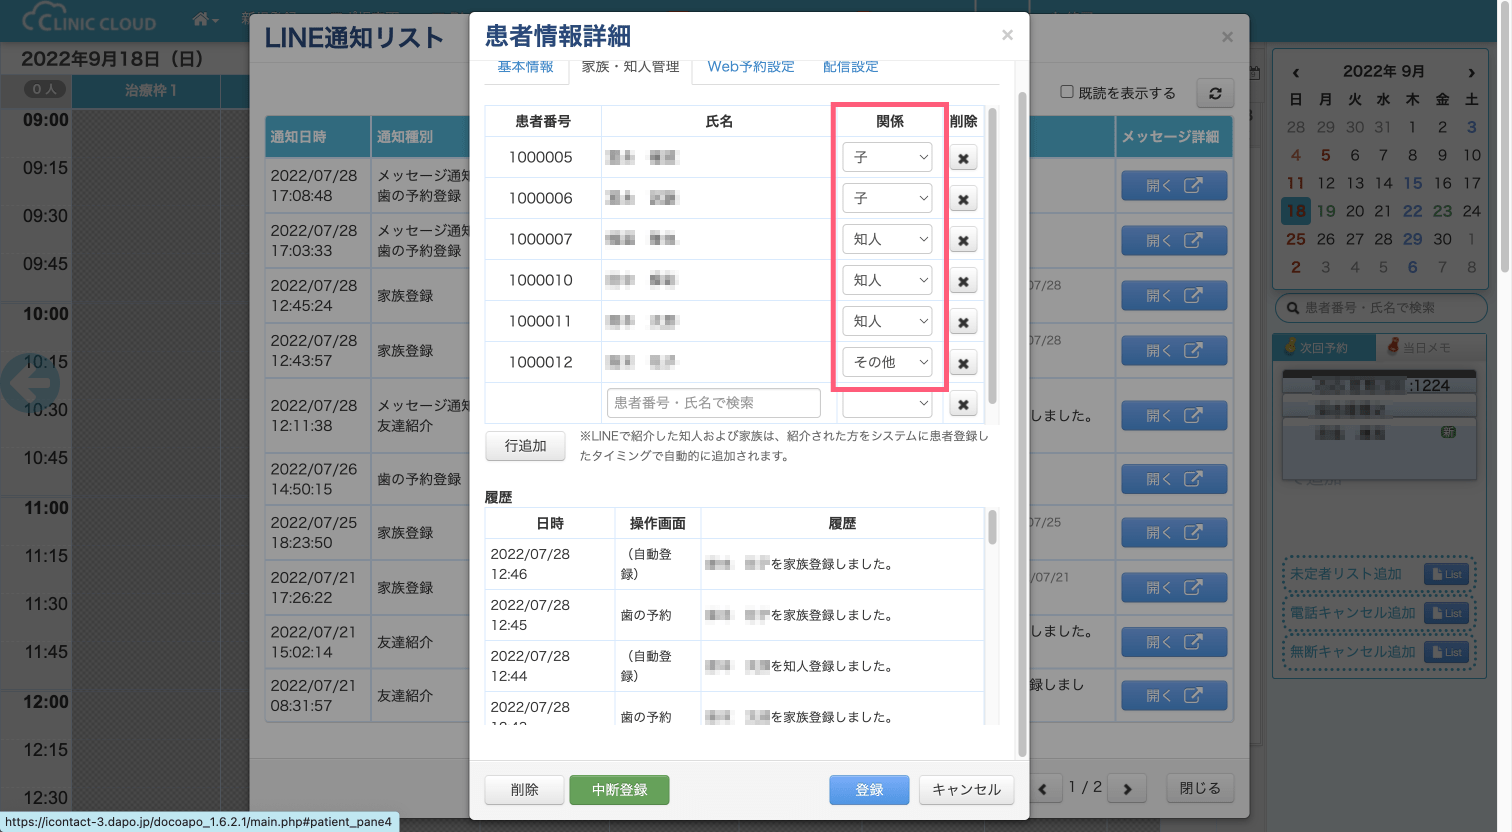Open the home icon menu
Screen dimensions: 1512x832
(x=205, y=19)
